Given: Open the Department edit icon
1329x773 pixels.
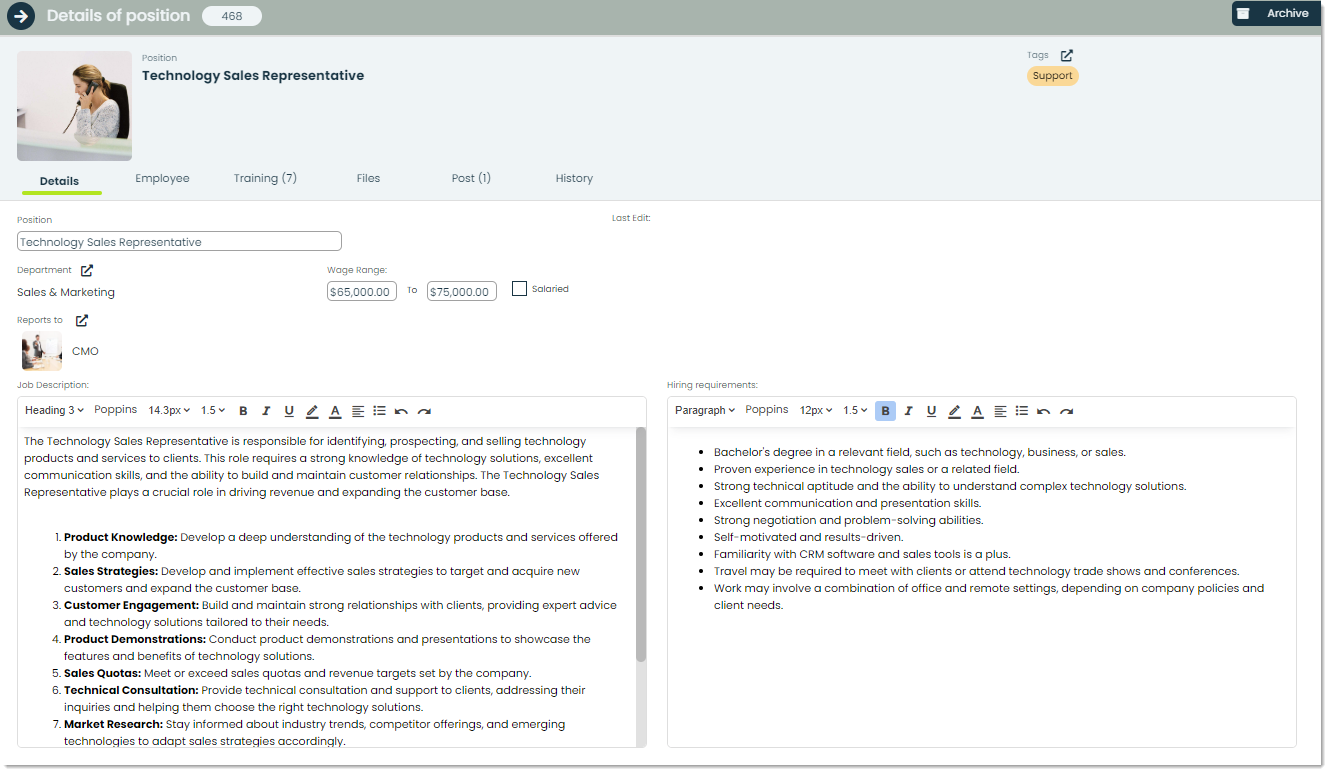Looking at the screenshot, I should [87, 269].
